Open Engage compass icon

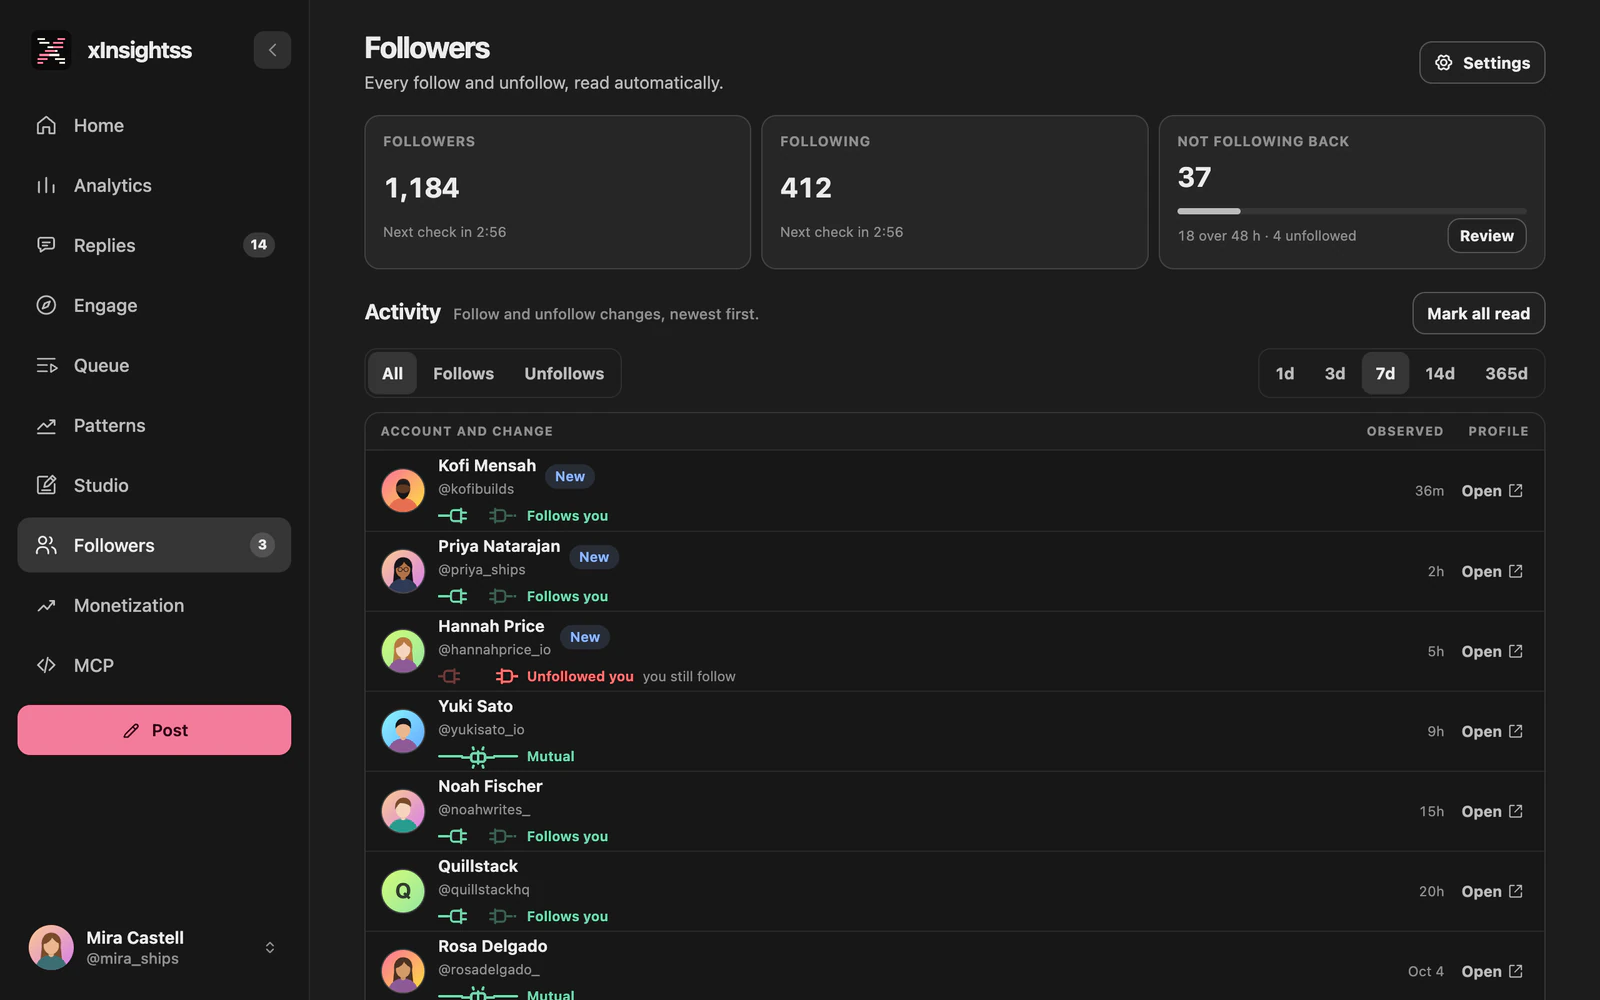46,305
